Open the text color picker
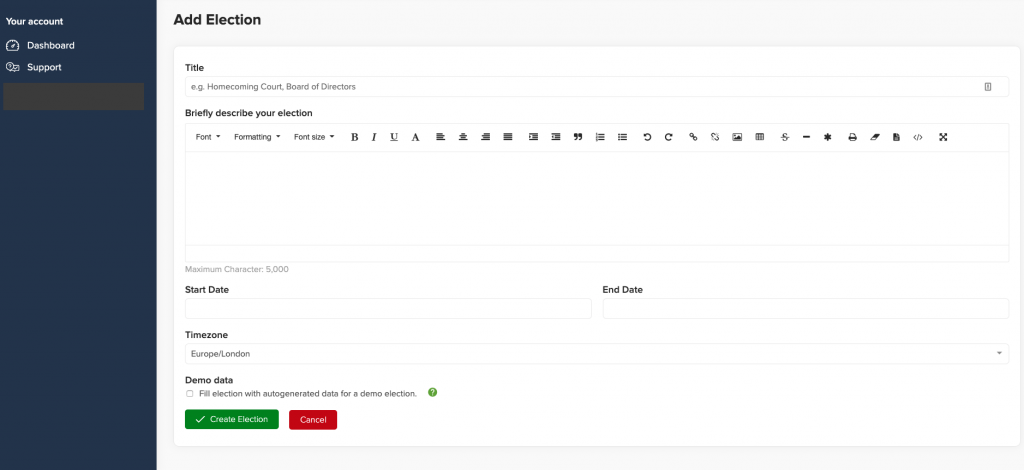Viewport: 1024px width, 470px height. (415, 137)
